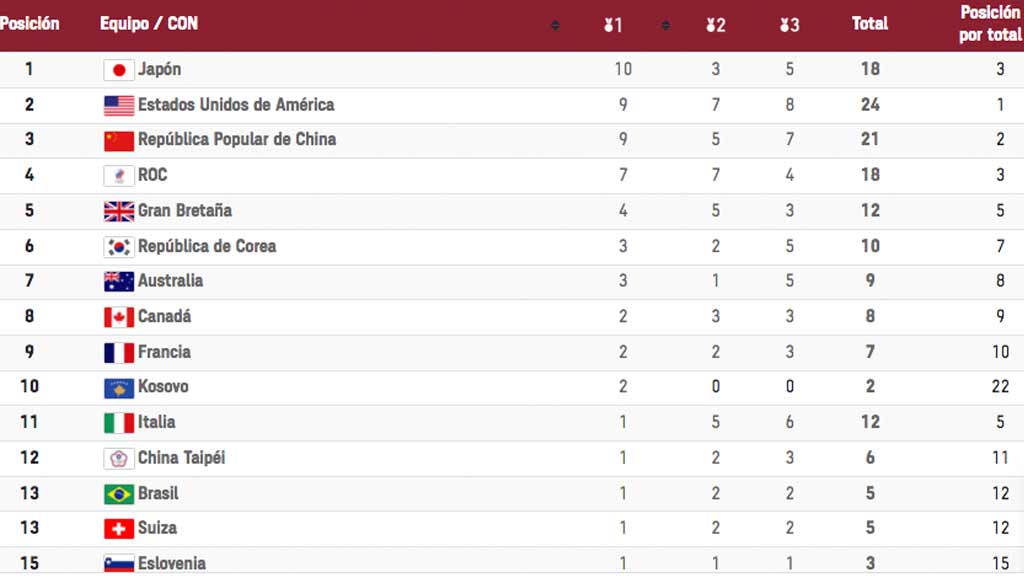
Task: Click the United States flag icon
Action: point(119,106)
